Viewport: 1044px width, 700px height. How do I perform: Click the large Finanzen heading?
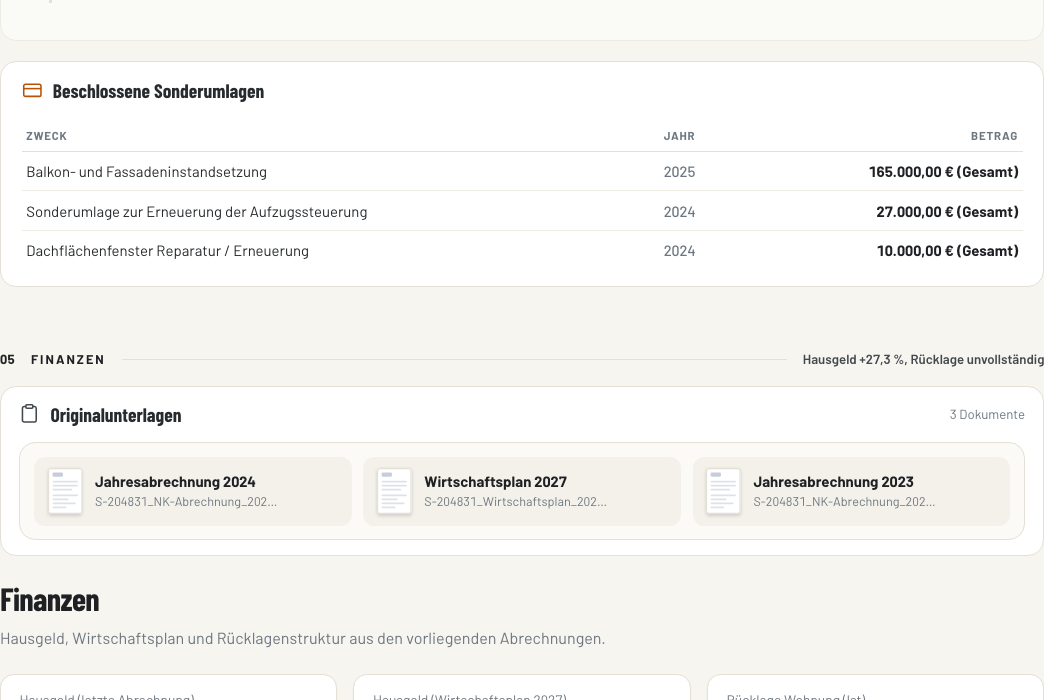pyautogui.click(x=50, y=600)
